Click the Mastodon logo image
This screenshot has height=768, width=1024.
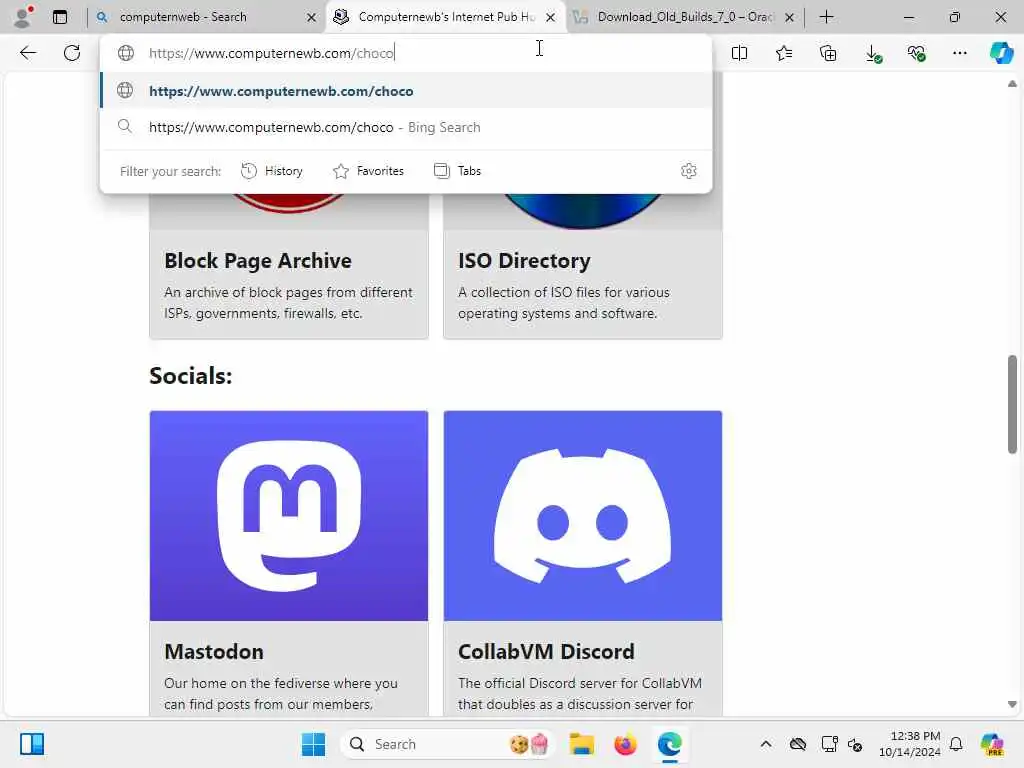[x=289, y=515]
